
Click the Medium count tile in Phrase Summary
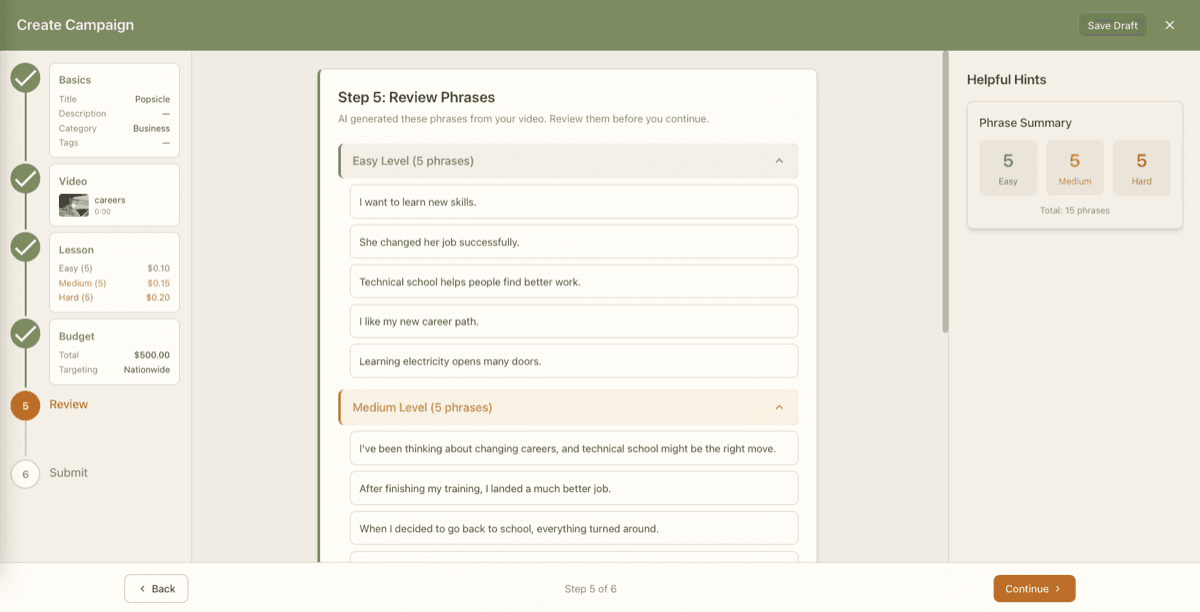[1075, 168]
